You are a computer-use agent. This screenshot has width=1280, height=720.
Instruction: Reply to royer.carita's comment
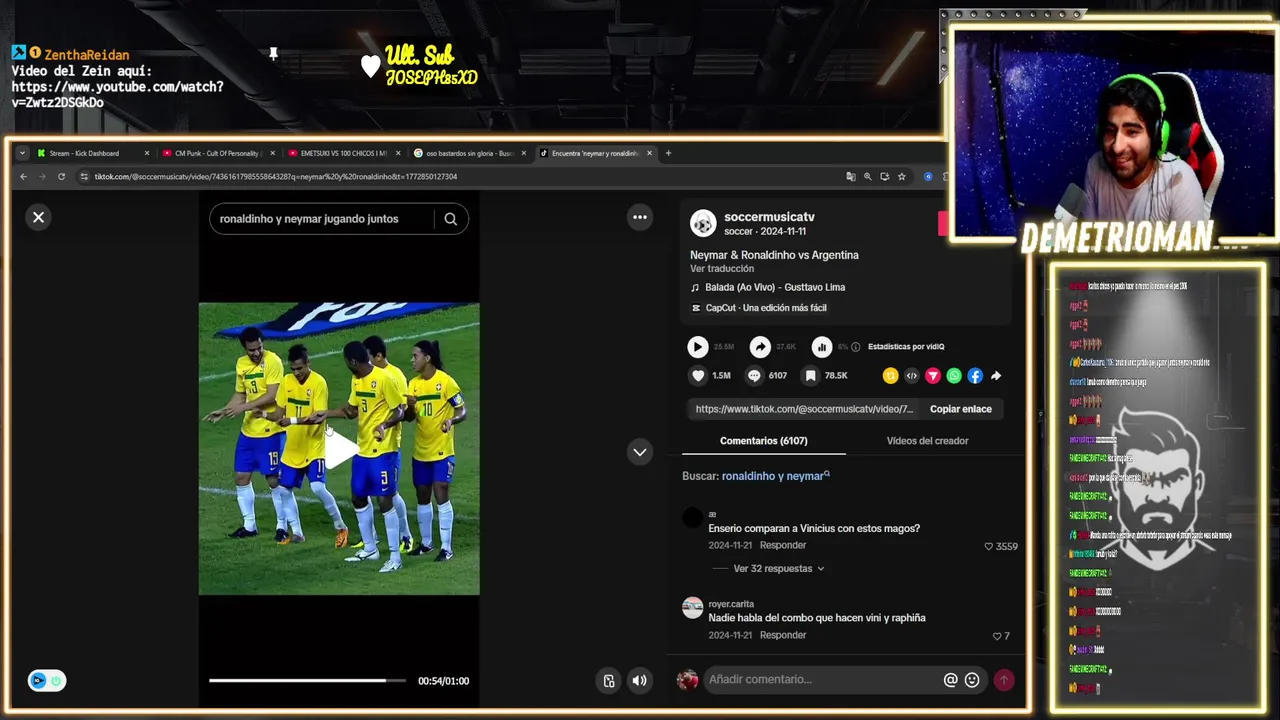[x=783, y=635]
